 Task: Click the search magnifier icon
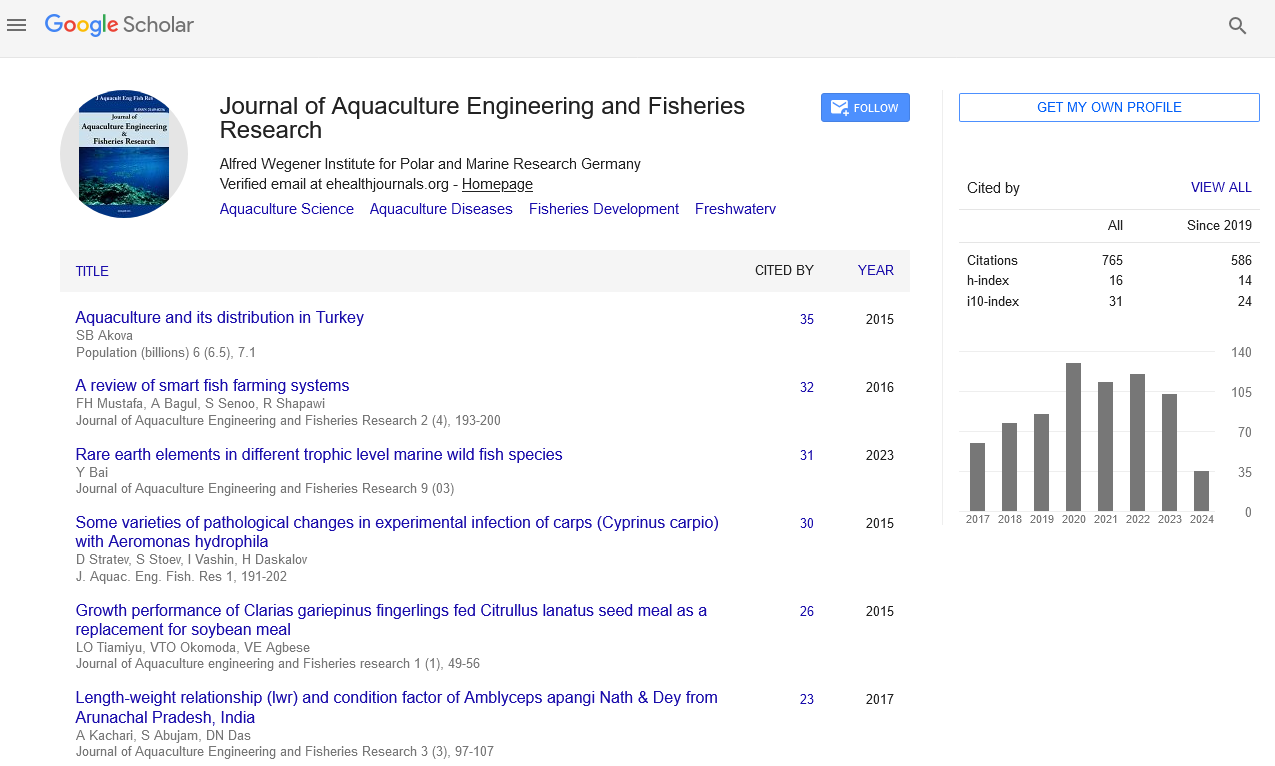(x=1238, y=26)
